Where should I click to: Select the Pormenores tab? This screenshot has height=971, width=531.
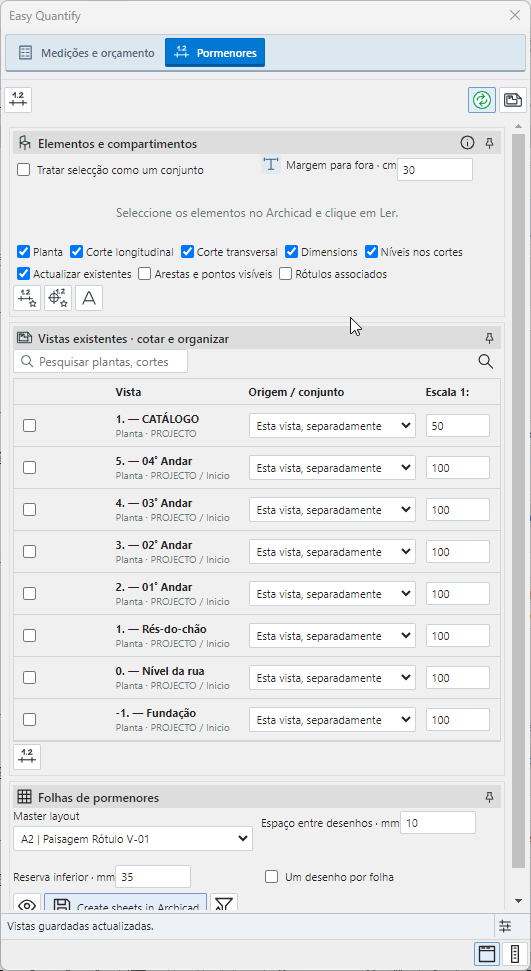click(x=215, y=53)
